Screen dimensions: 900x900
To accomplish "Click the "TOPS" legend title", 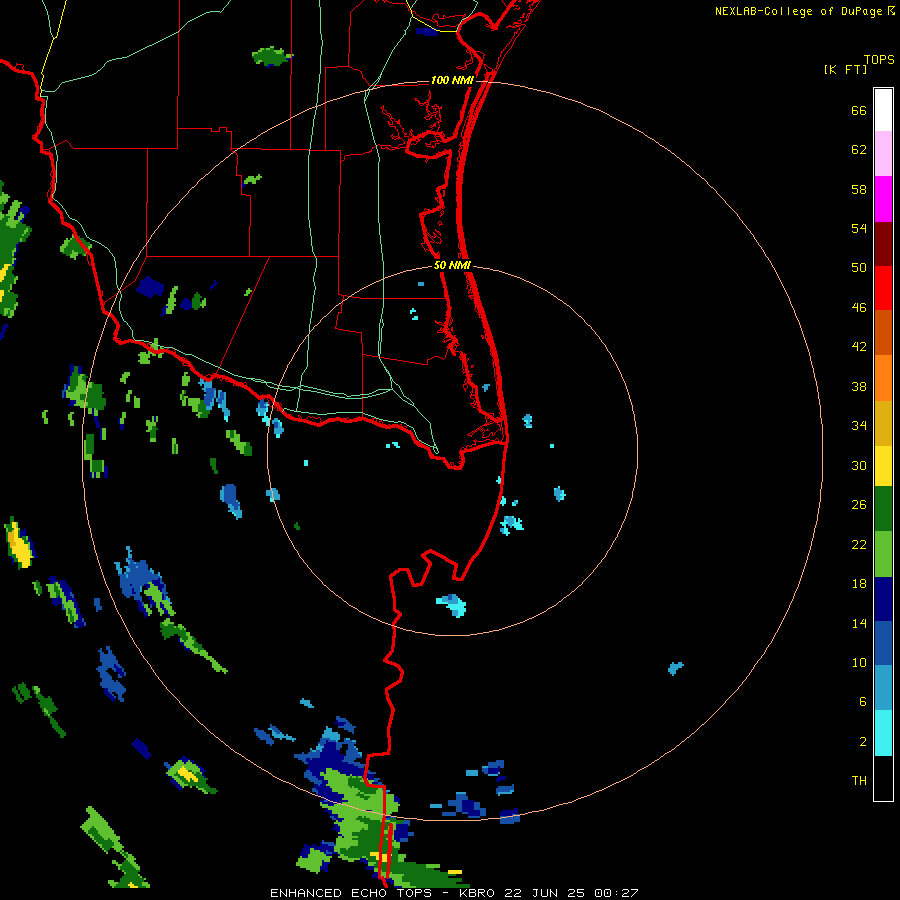I will [879, 60].
